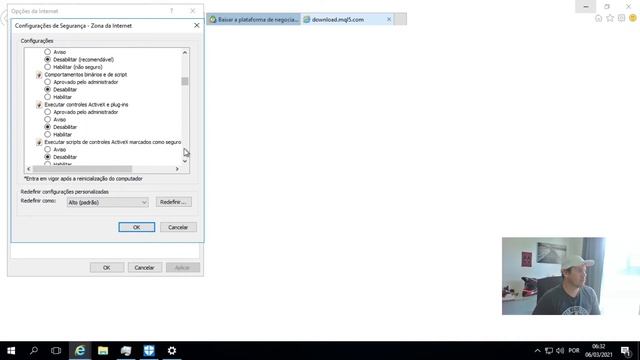The height and width of the screenshot is (360, 640).
Task: Click the Comportamentos binários e de script category icon
Action: point(39,75)
